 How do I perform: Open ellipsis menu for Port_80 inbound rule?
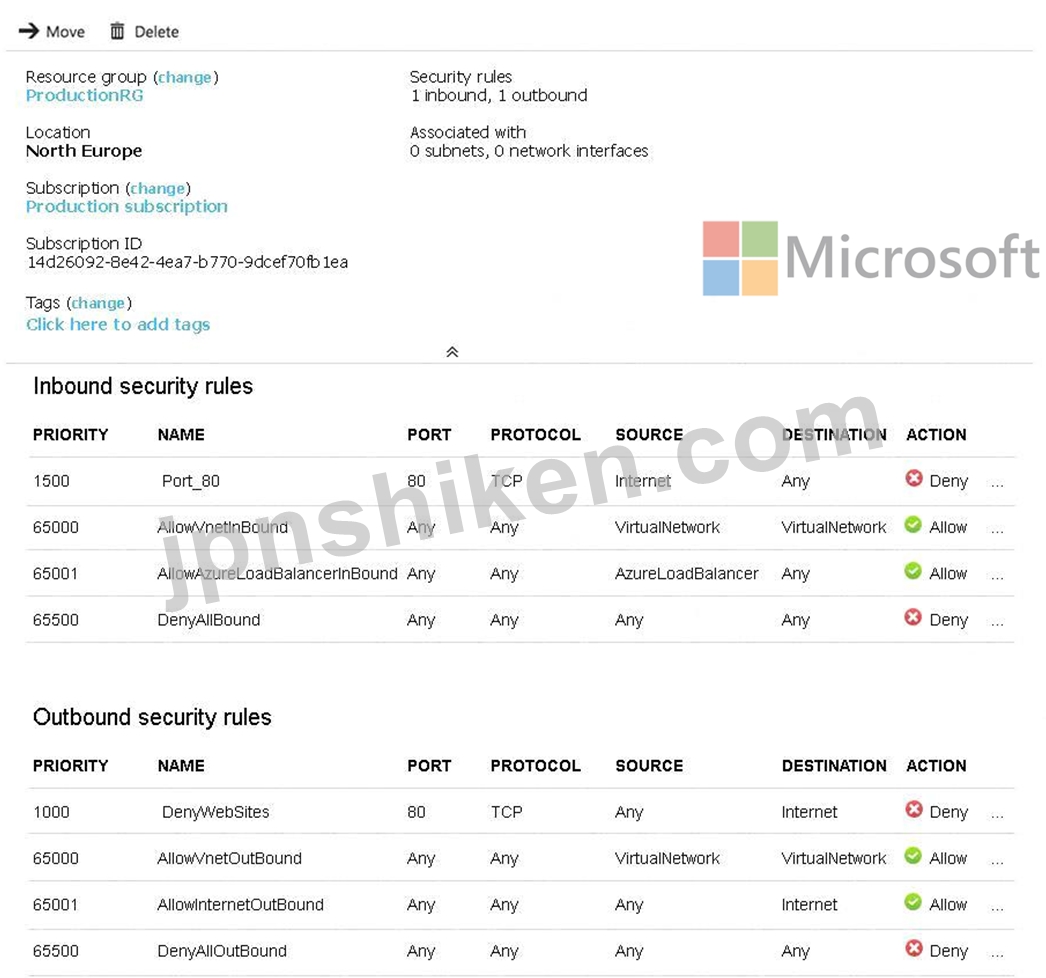(x=996, y=483)
